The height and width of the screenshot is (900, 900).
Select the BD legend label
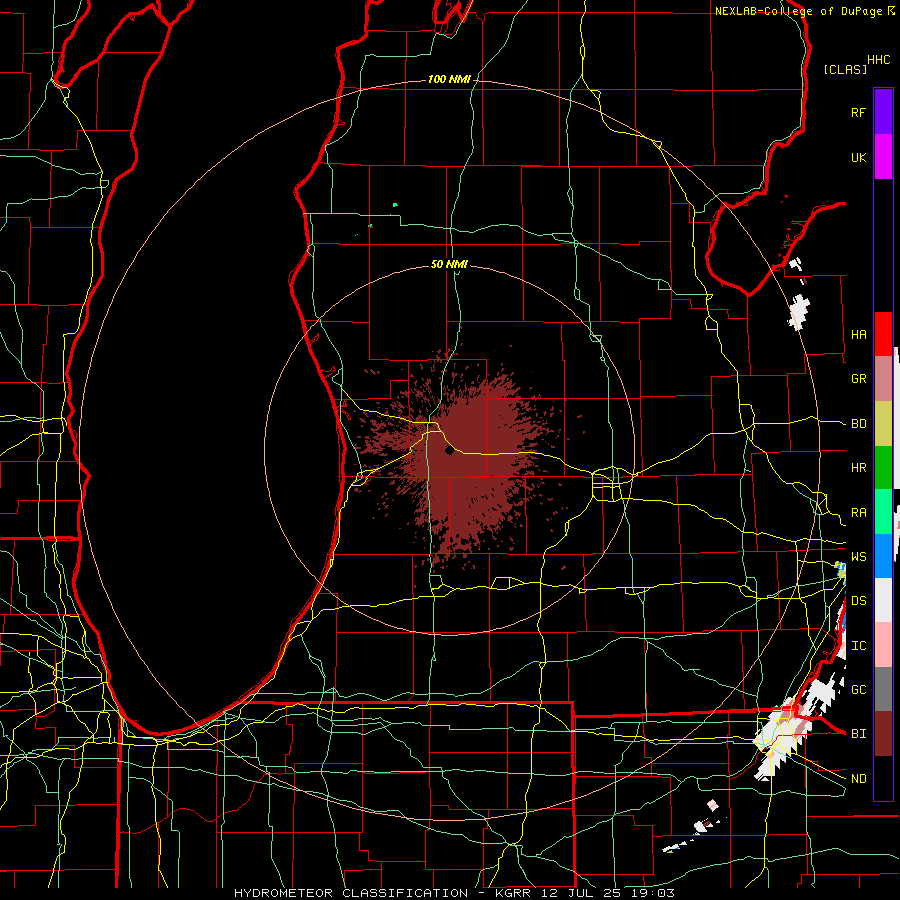point(858,424)
